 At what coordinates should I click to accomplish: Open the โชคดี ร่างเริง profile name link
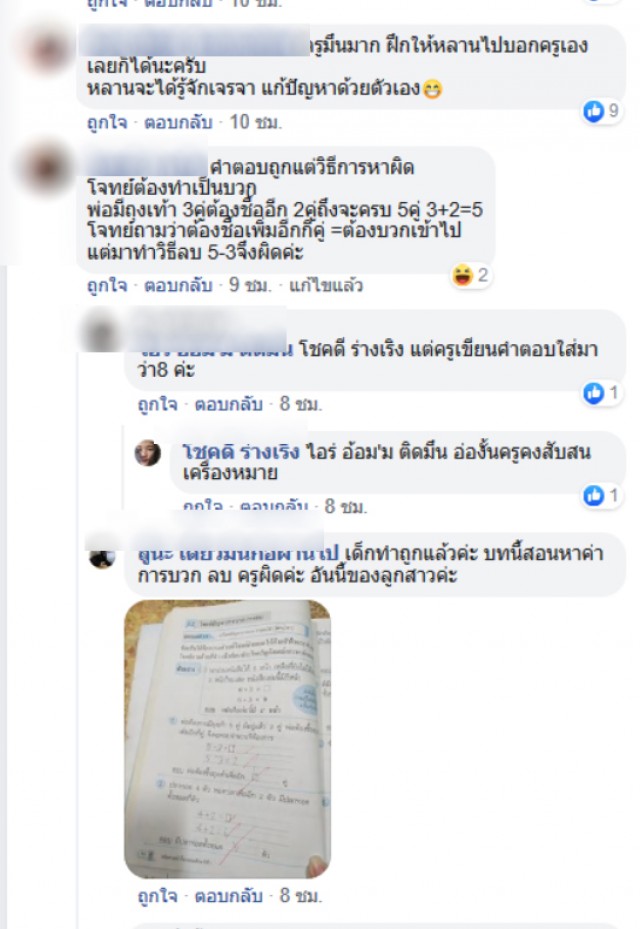[241, 453]
